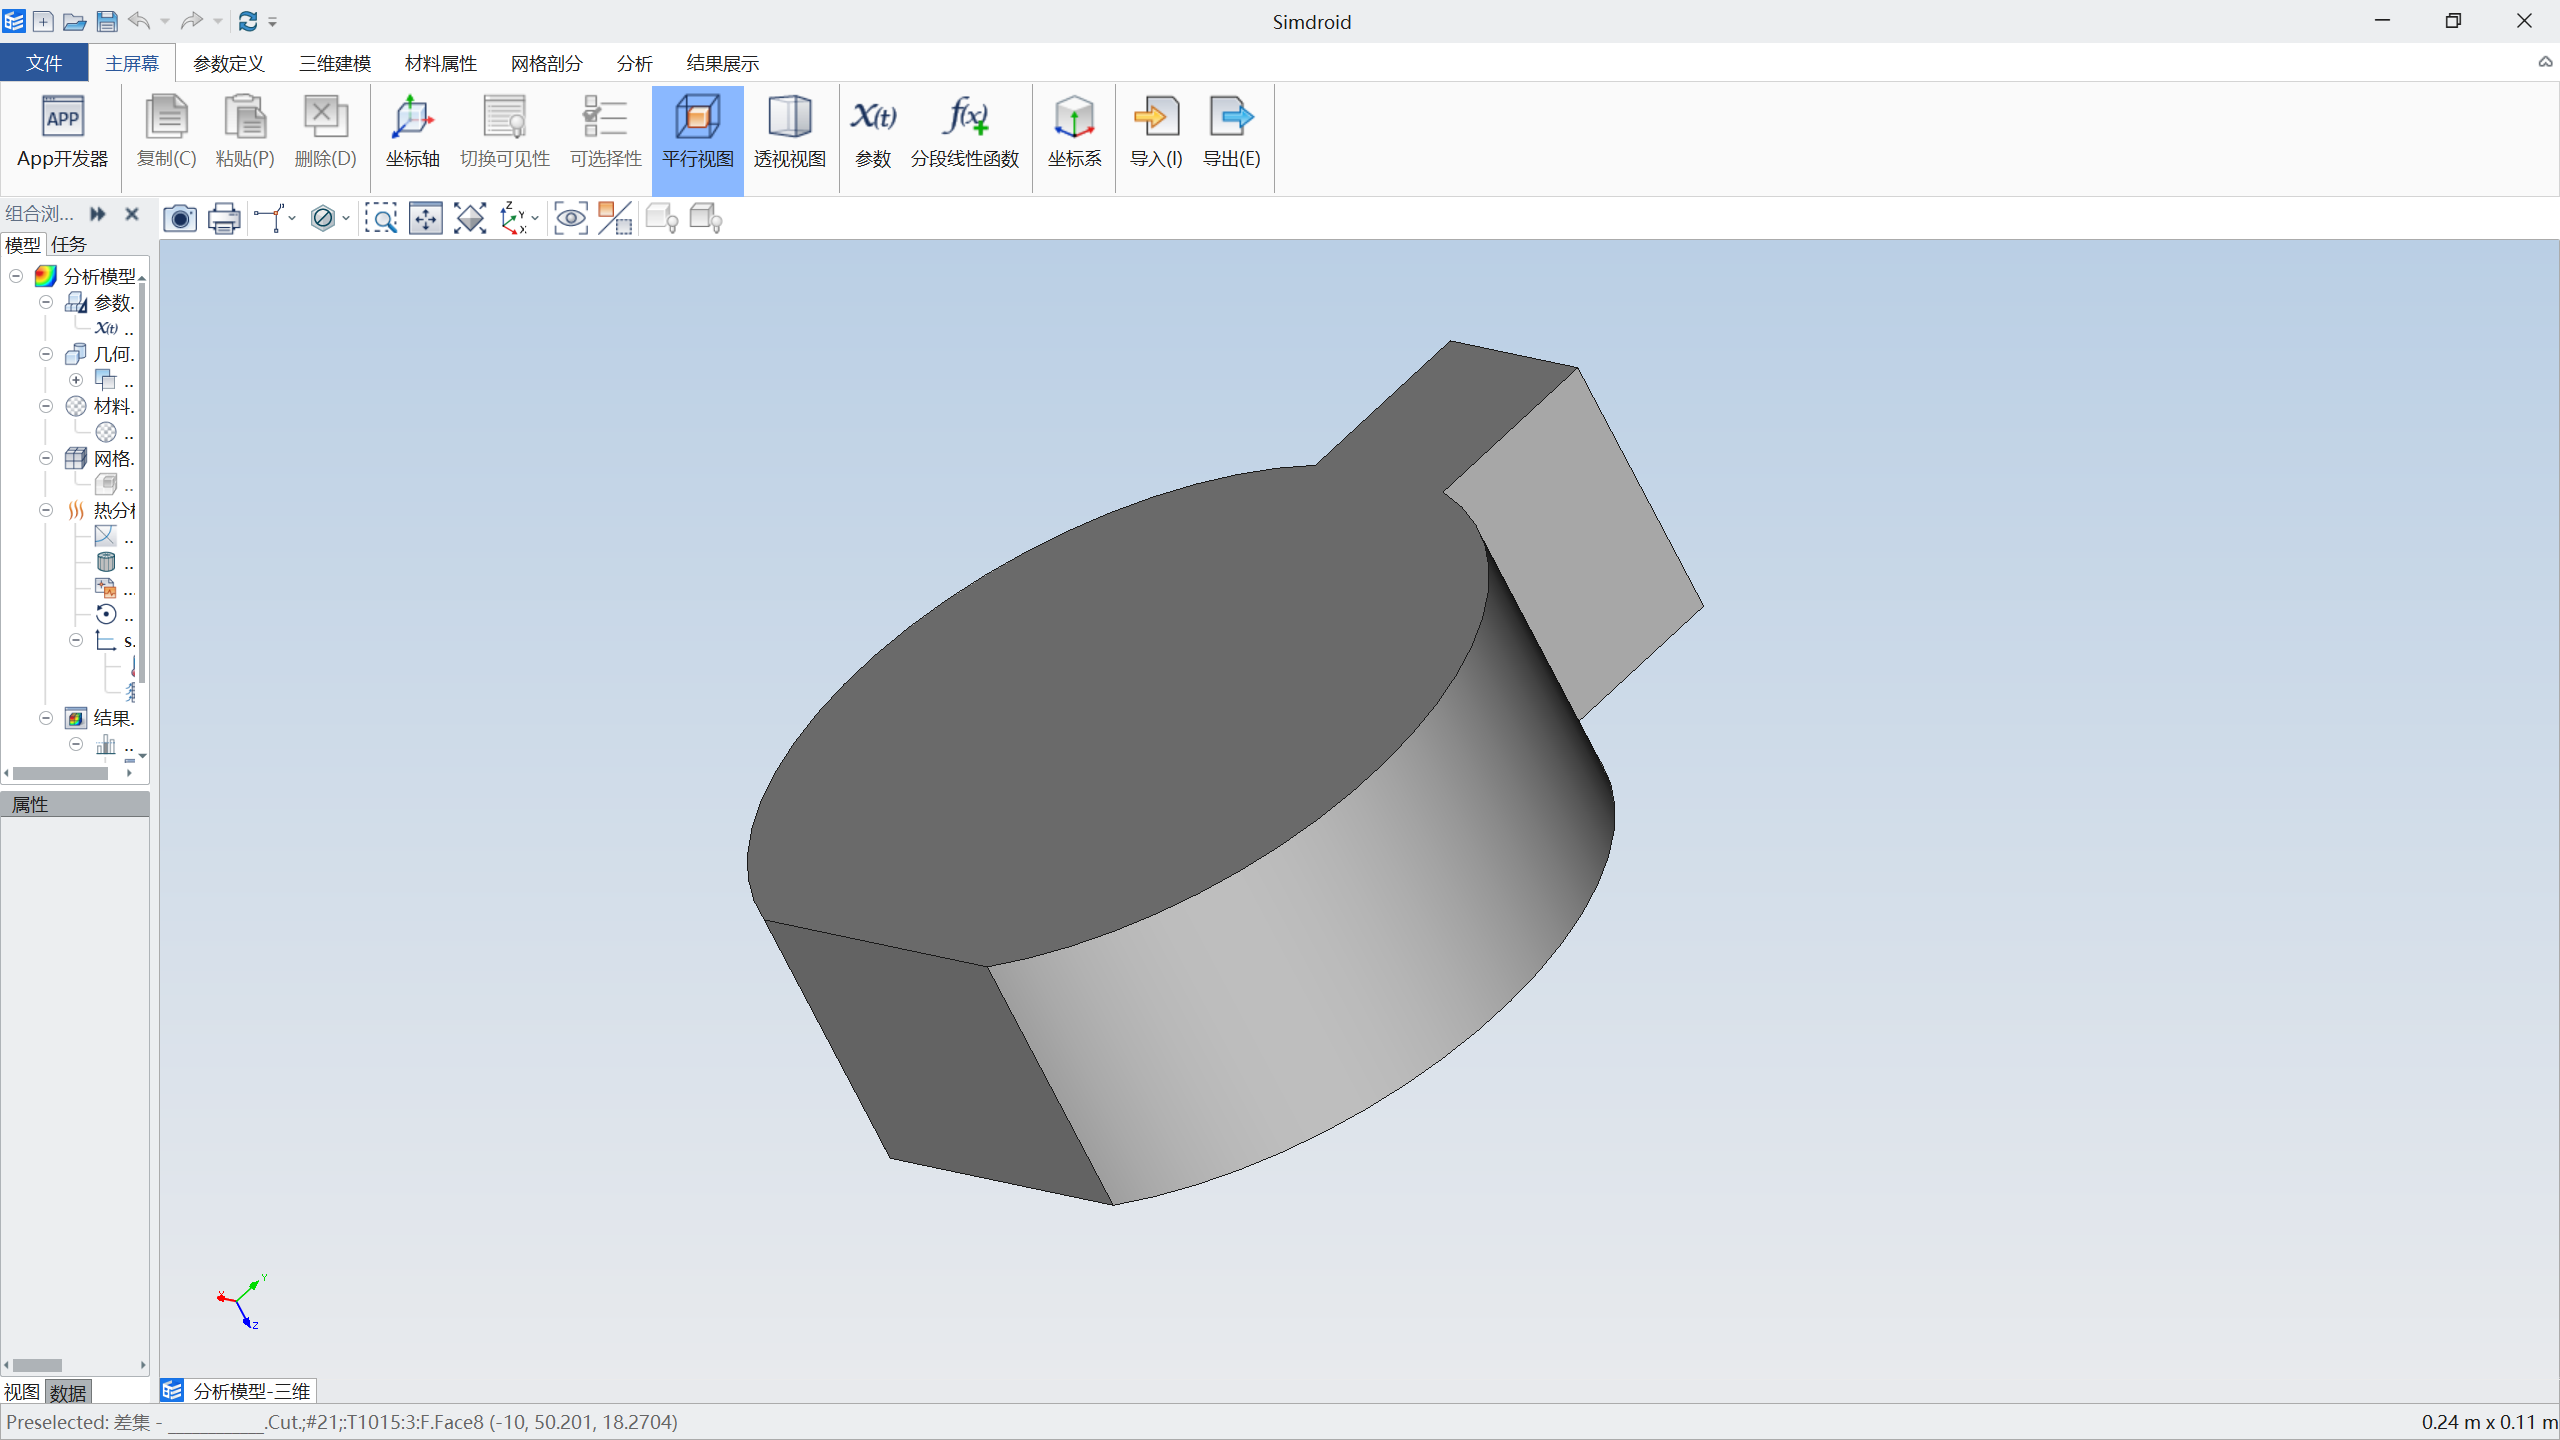Switch to the 材料属性 ribbon tab
Screen dimensions: 2560x1440
pyautogui.click(x=441, y=63)
